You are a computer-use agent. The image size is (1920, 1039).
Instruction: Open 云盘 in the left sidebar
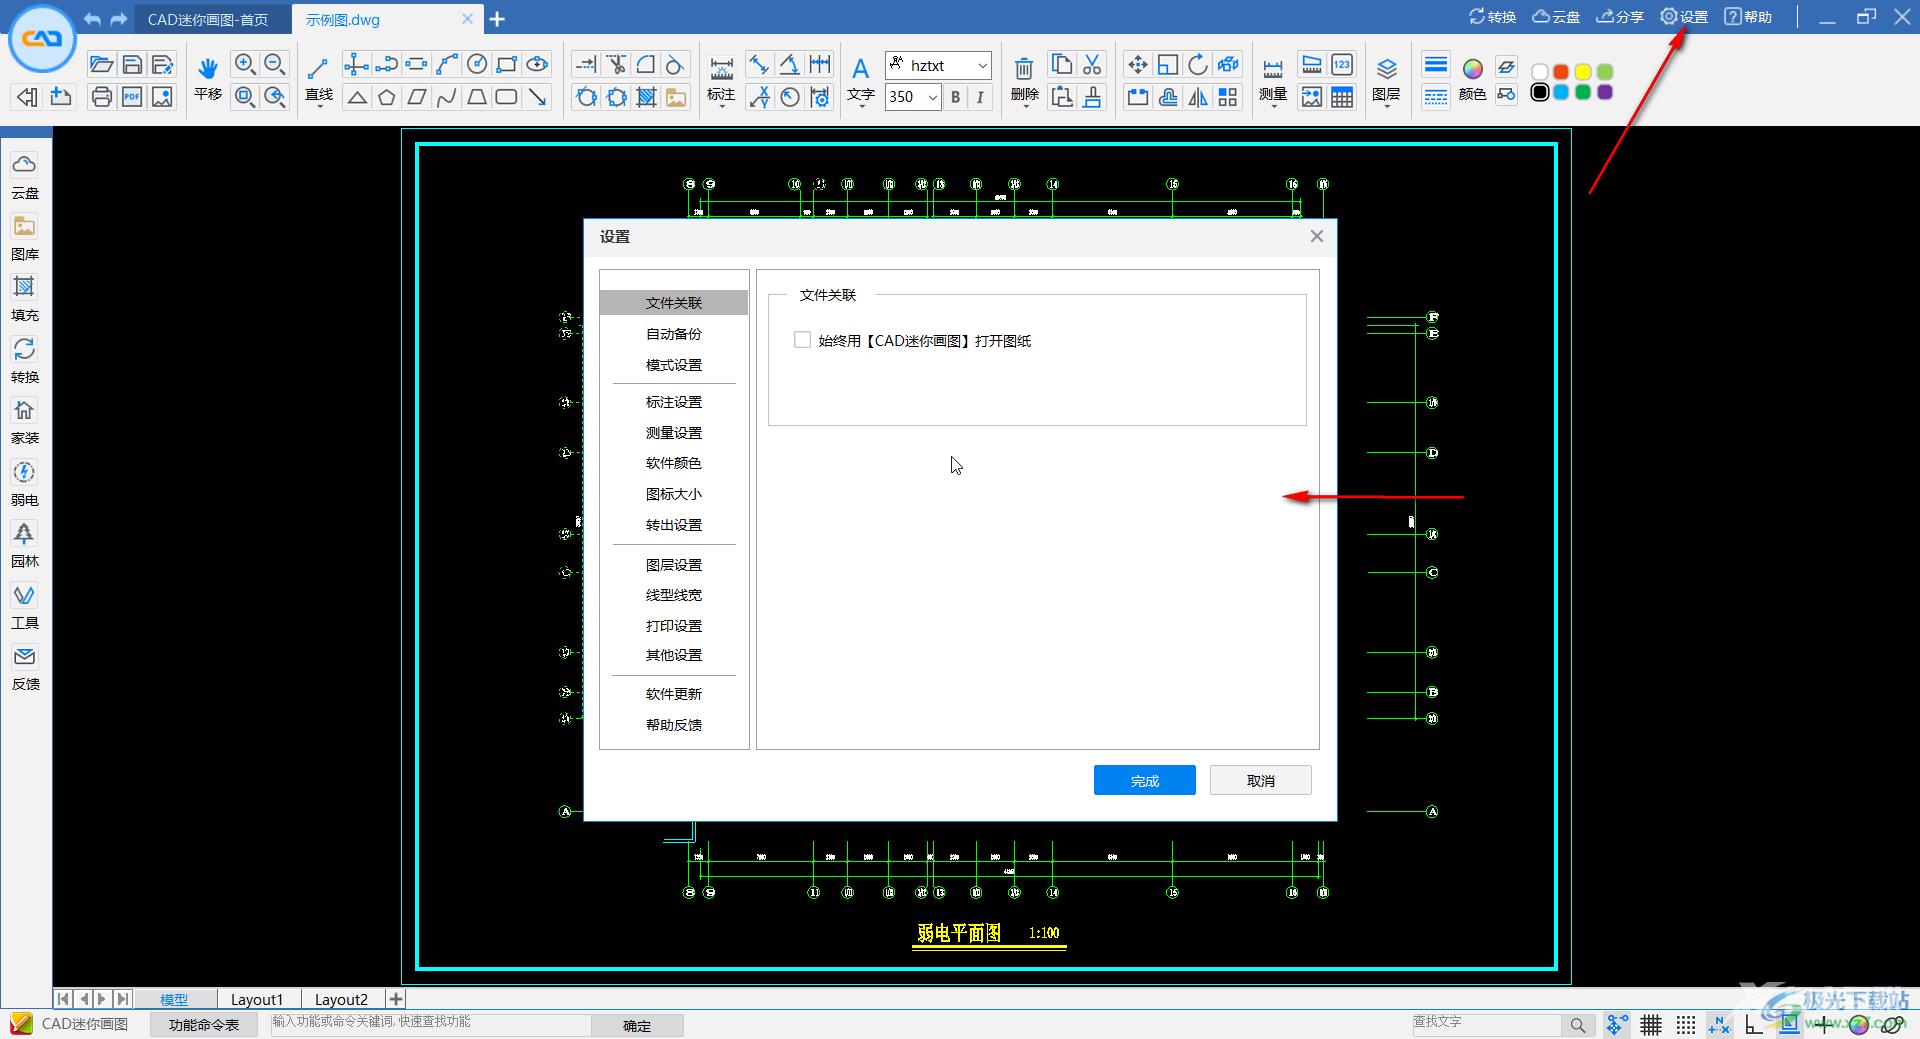point(24,175)
